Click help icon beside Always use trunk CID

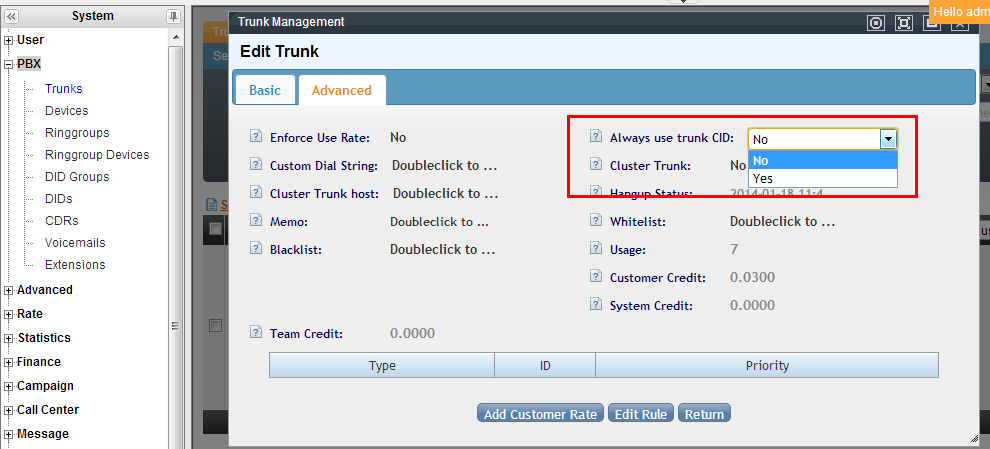coord(596,138)
